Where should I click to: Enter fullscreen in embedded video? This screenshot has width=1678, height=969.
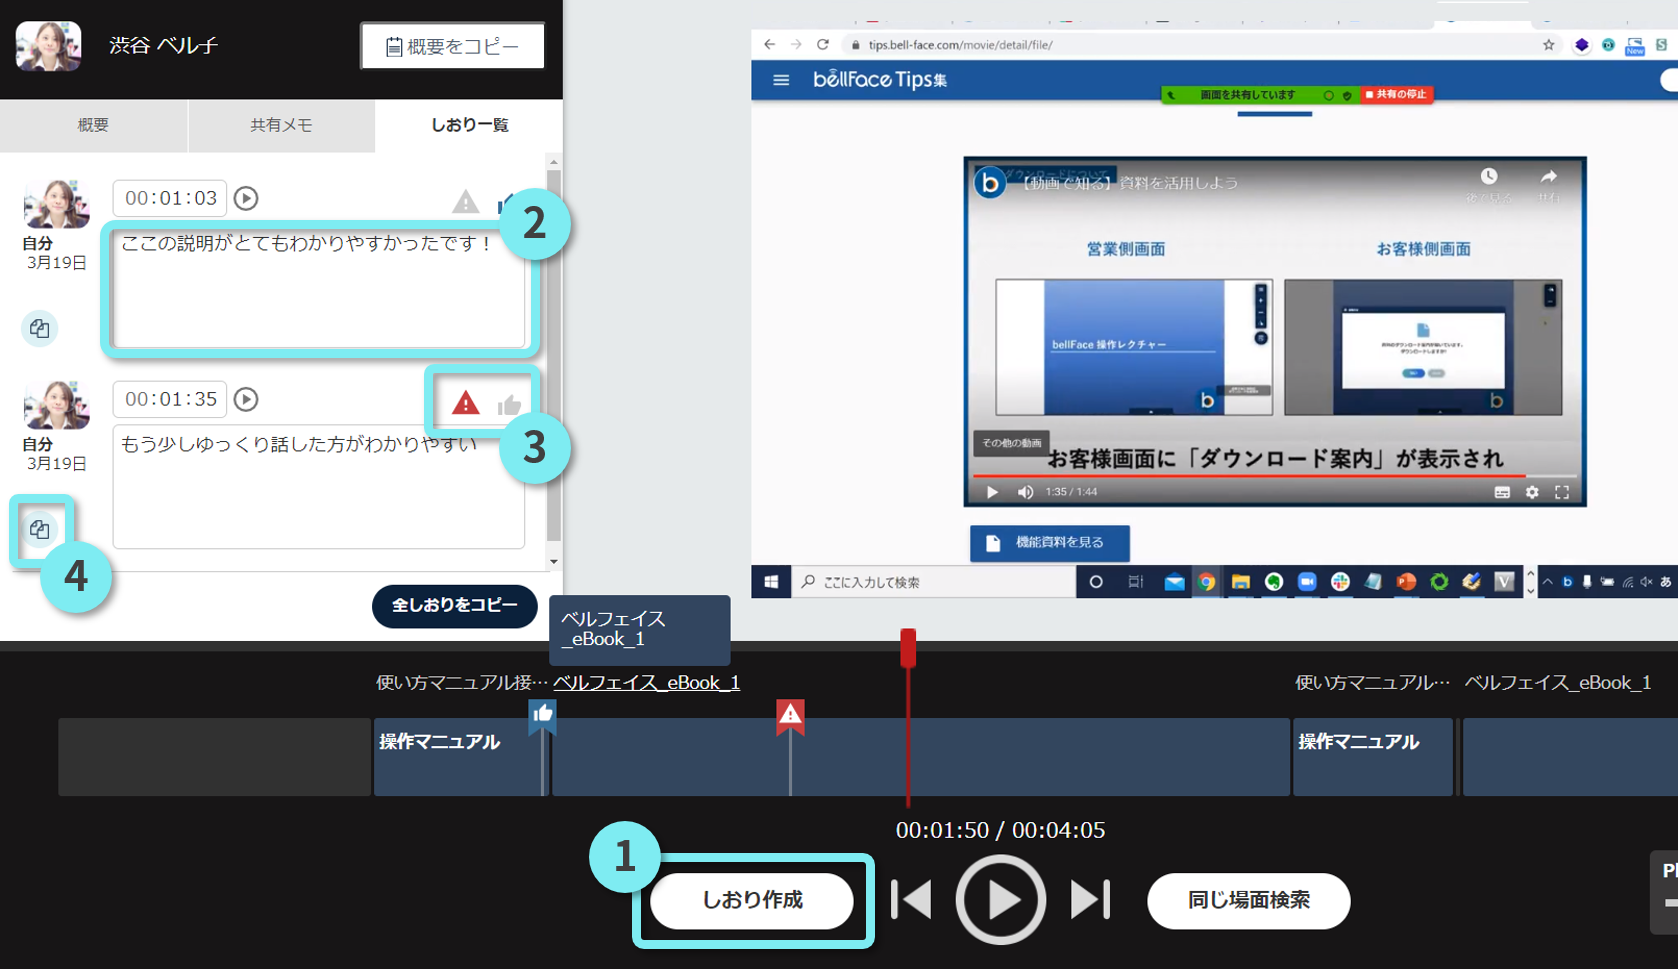(1562, 492)
